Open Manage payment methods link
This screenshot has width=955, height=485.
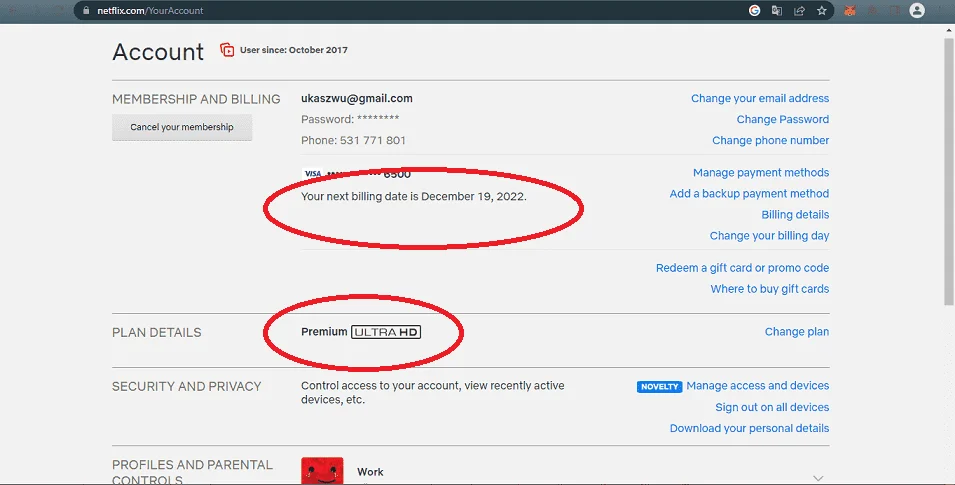pyautogui.click(x=761, y=172)
